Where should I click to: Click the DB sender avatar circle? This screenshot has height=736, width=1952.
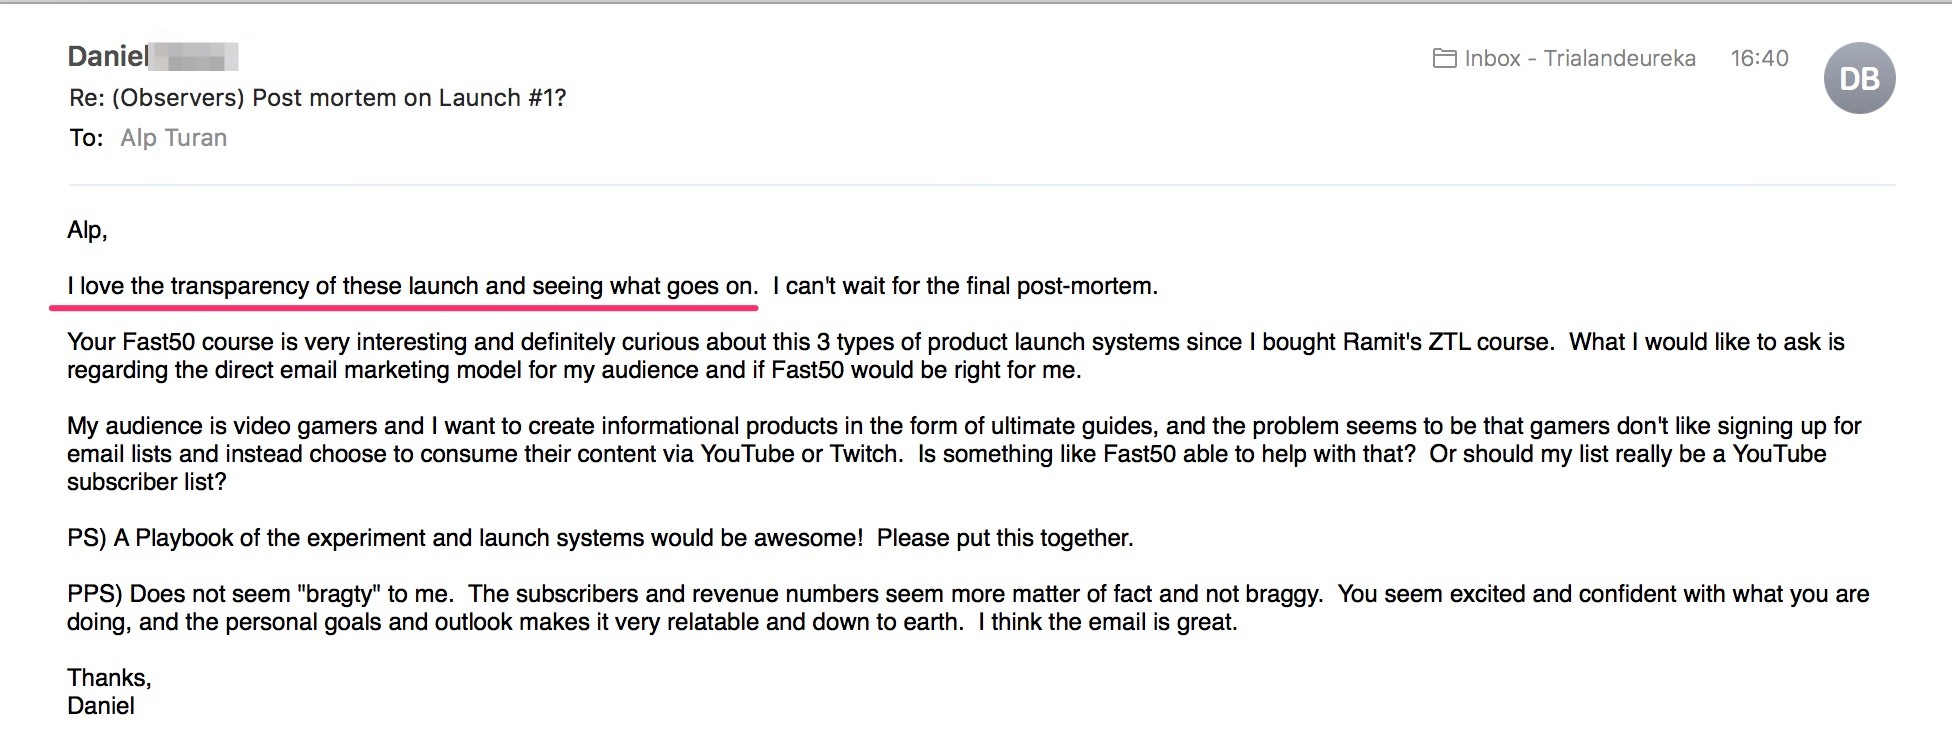(x=1859, y=78)
